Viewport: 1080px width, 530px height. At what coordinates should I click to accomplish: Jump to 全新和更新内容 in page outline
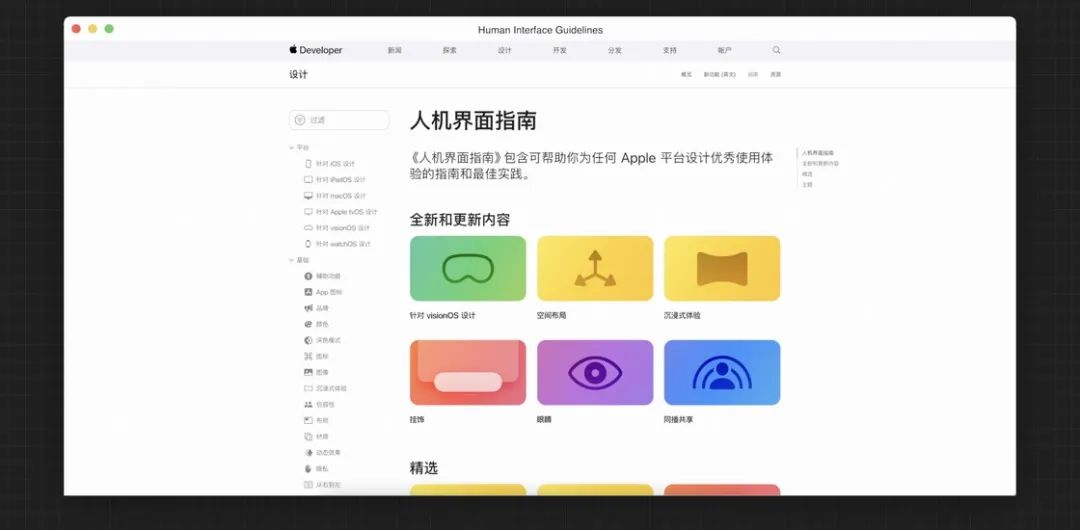(820, 163)
